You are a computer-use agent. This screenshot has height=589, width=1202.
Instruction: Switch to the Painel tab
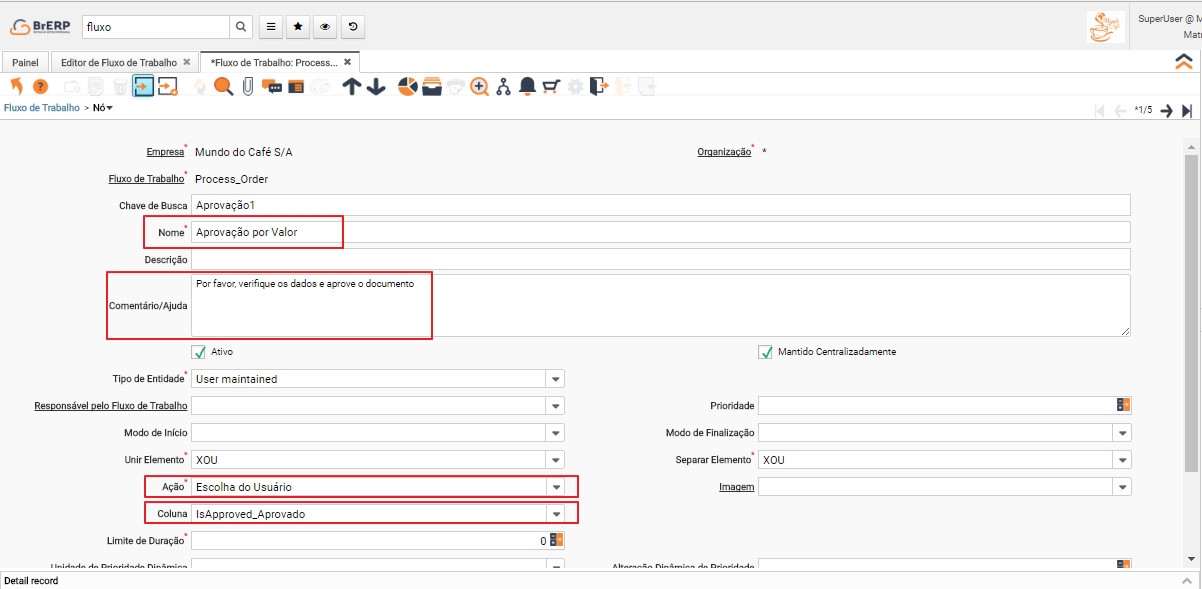pyautogui.click(x=25, y=62)
